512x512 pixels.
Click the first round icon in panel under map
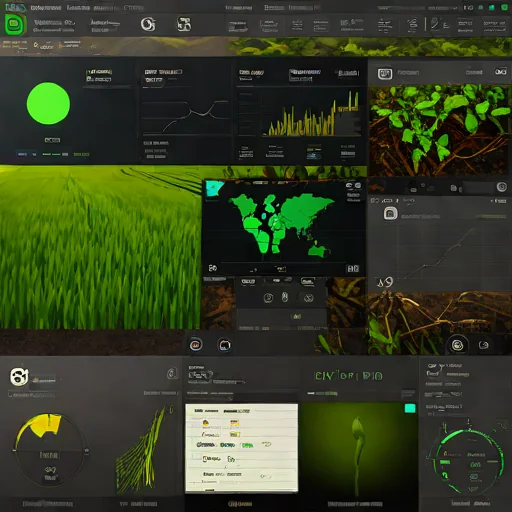click(268, 298)
